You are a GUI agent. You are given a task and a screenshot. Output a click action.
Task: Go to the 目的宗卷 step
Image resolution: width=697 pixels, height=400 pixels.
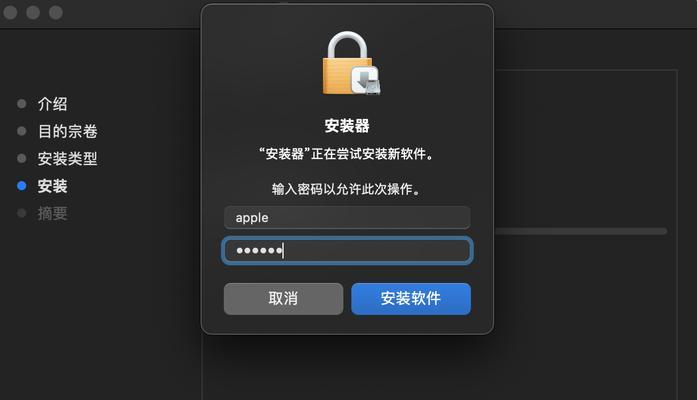coord(68,131)
